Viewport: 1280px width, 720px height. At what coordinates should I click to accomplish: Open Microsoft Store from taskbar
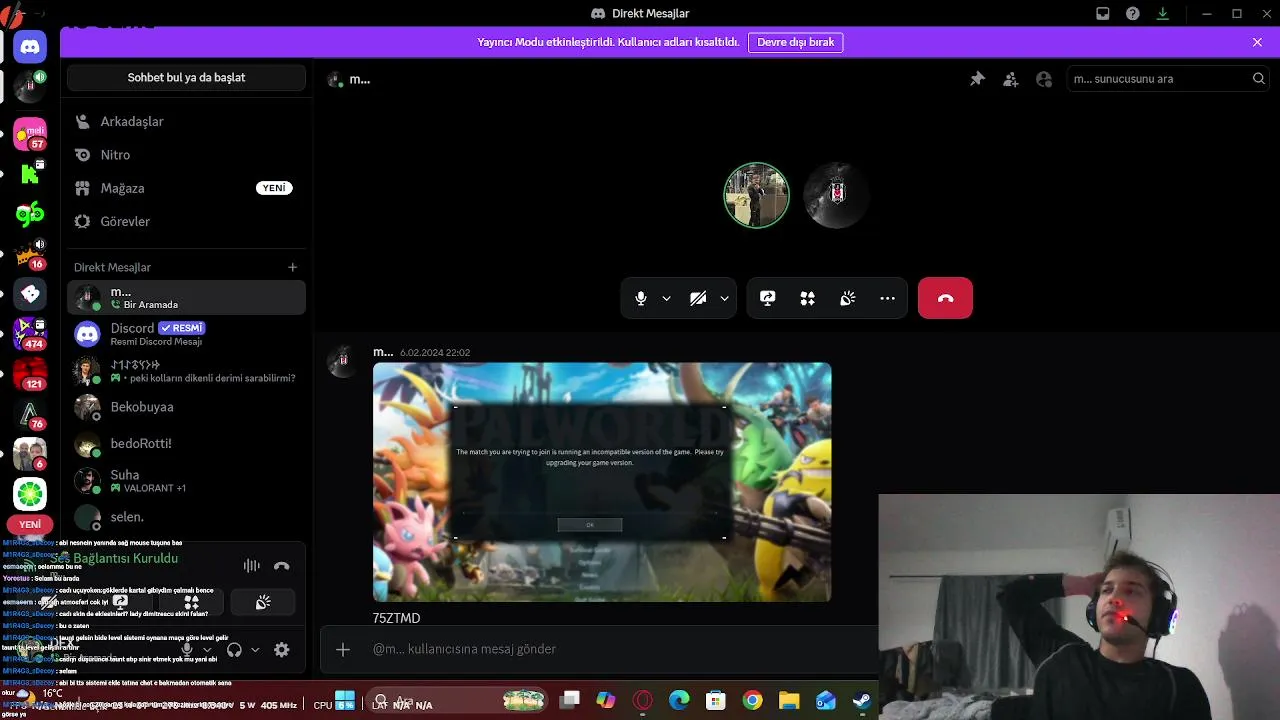[x=715, y=701]
